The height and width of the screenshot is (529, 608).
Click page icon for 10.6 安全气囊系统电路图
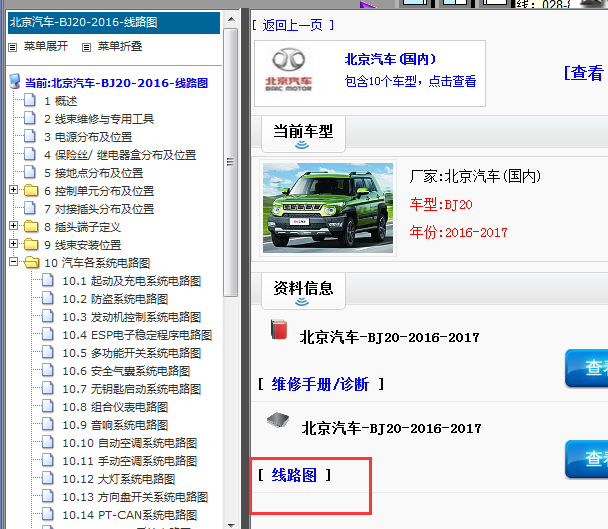[x=48, y=370]
